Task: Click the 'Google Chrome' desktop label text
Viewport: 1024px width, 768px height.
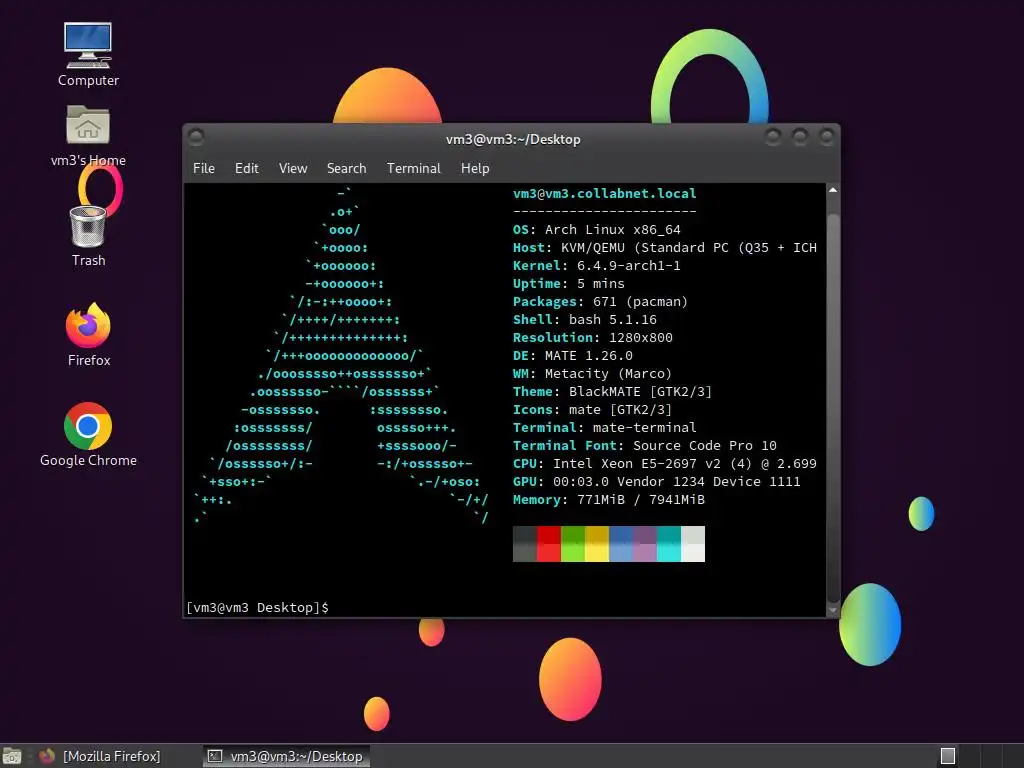Action: (x=88, y=460)
